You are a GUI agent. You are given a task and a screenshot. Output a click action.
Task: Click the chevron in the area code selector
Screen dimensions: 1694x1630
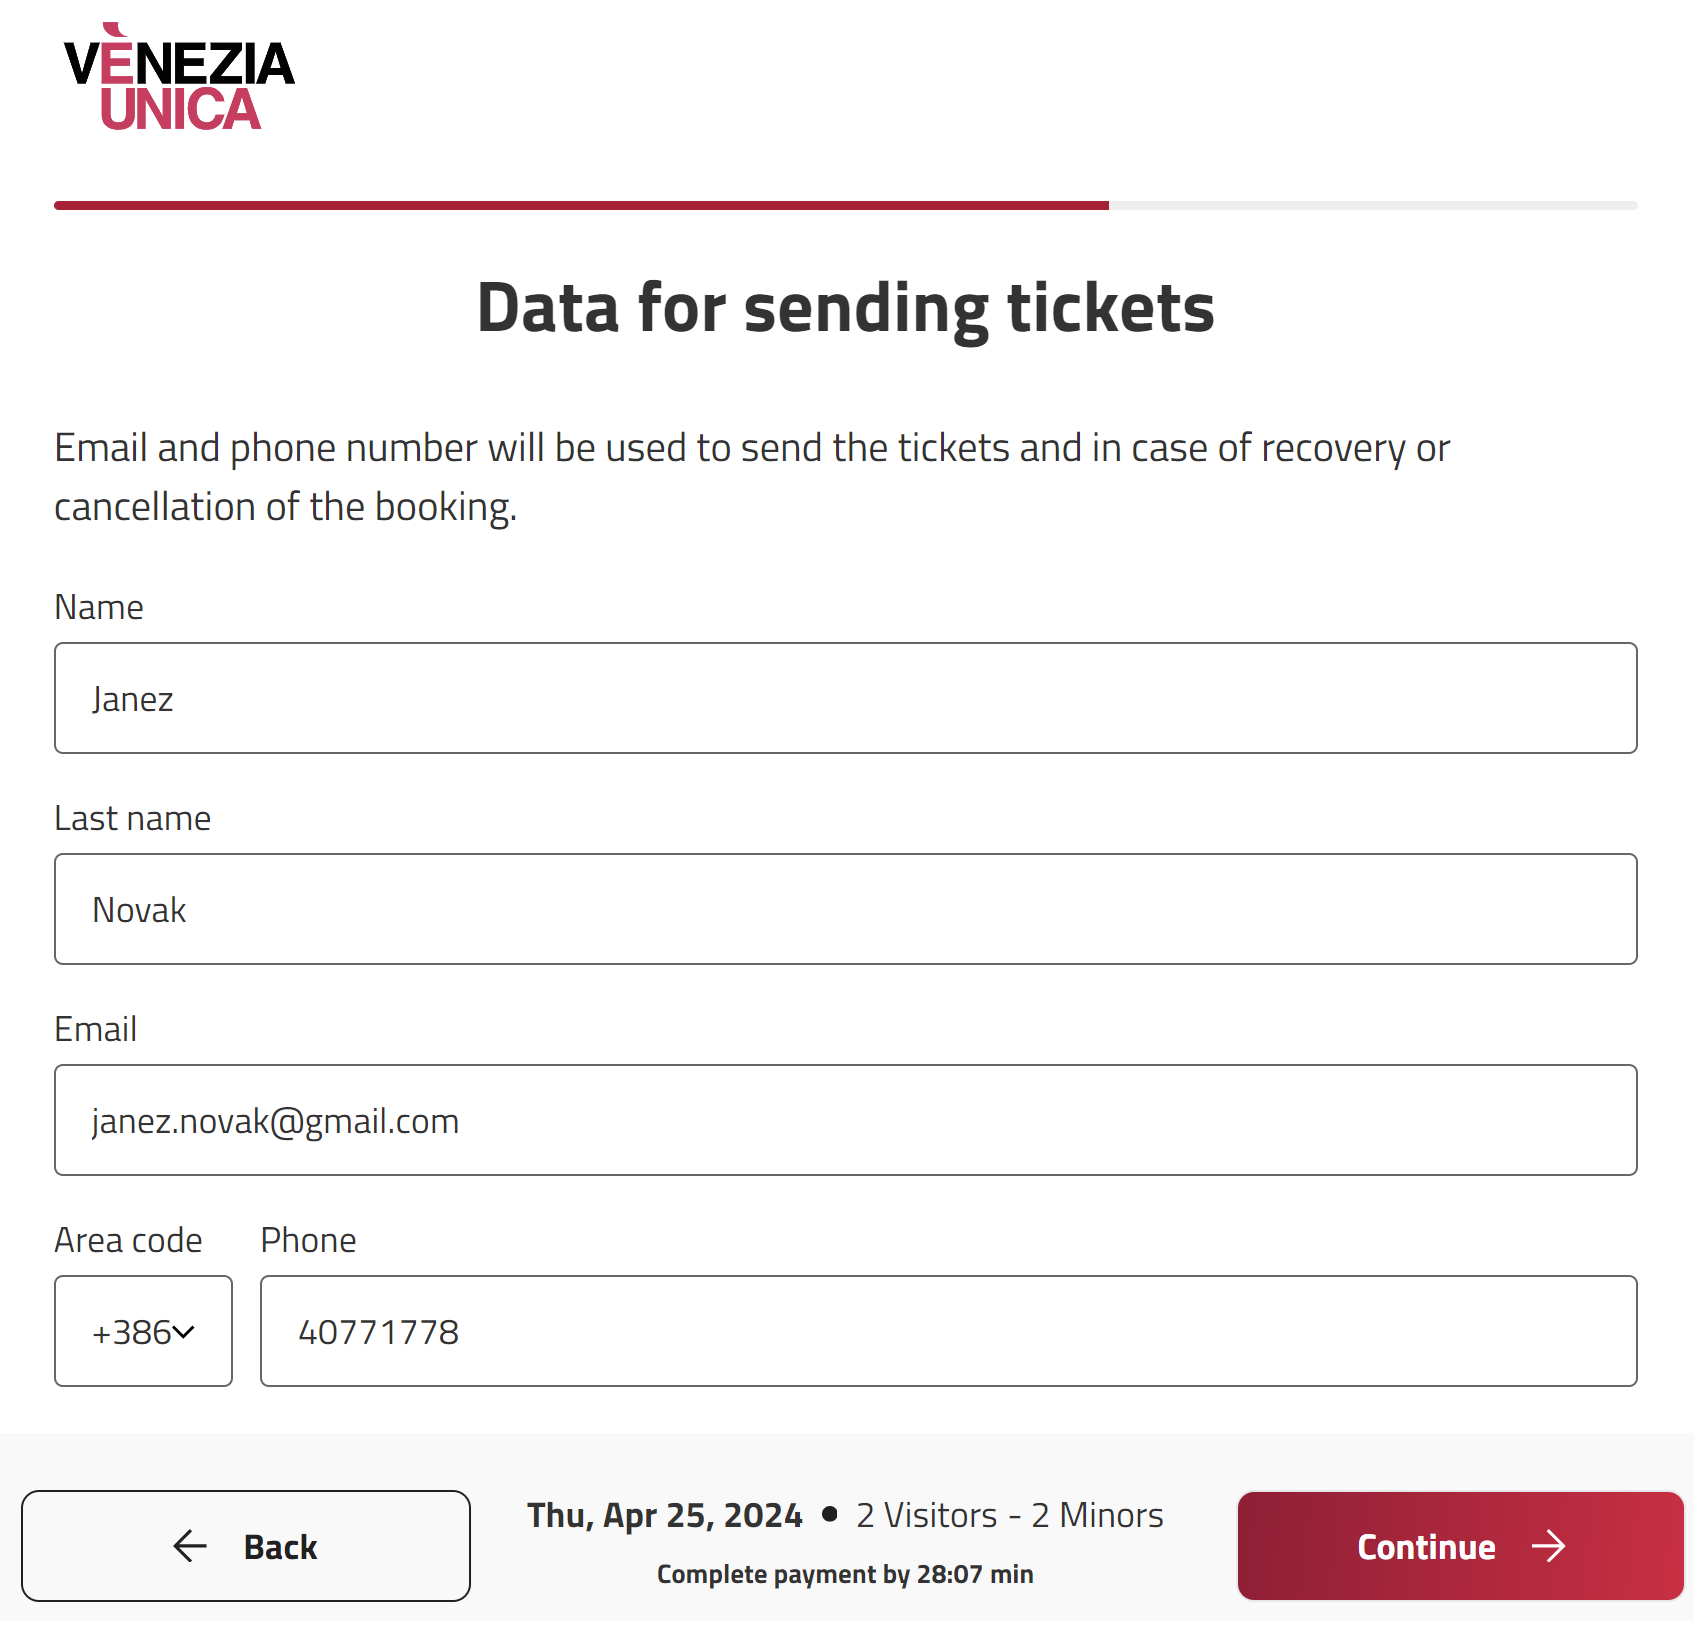[183, 1332]
